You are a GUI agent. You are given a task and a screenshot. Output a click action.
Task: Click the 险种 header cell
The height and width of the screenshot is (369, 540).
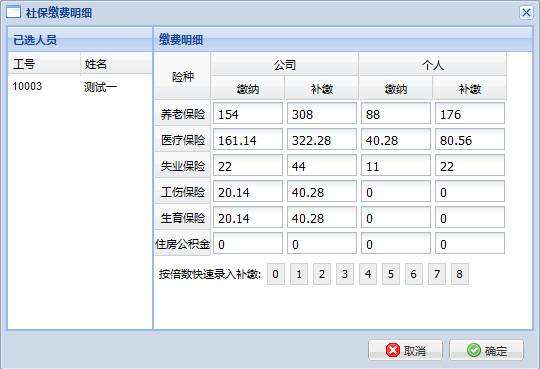[183, 76]
